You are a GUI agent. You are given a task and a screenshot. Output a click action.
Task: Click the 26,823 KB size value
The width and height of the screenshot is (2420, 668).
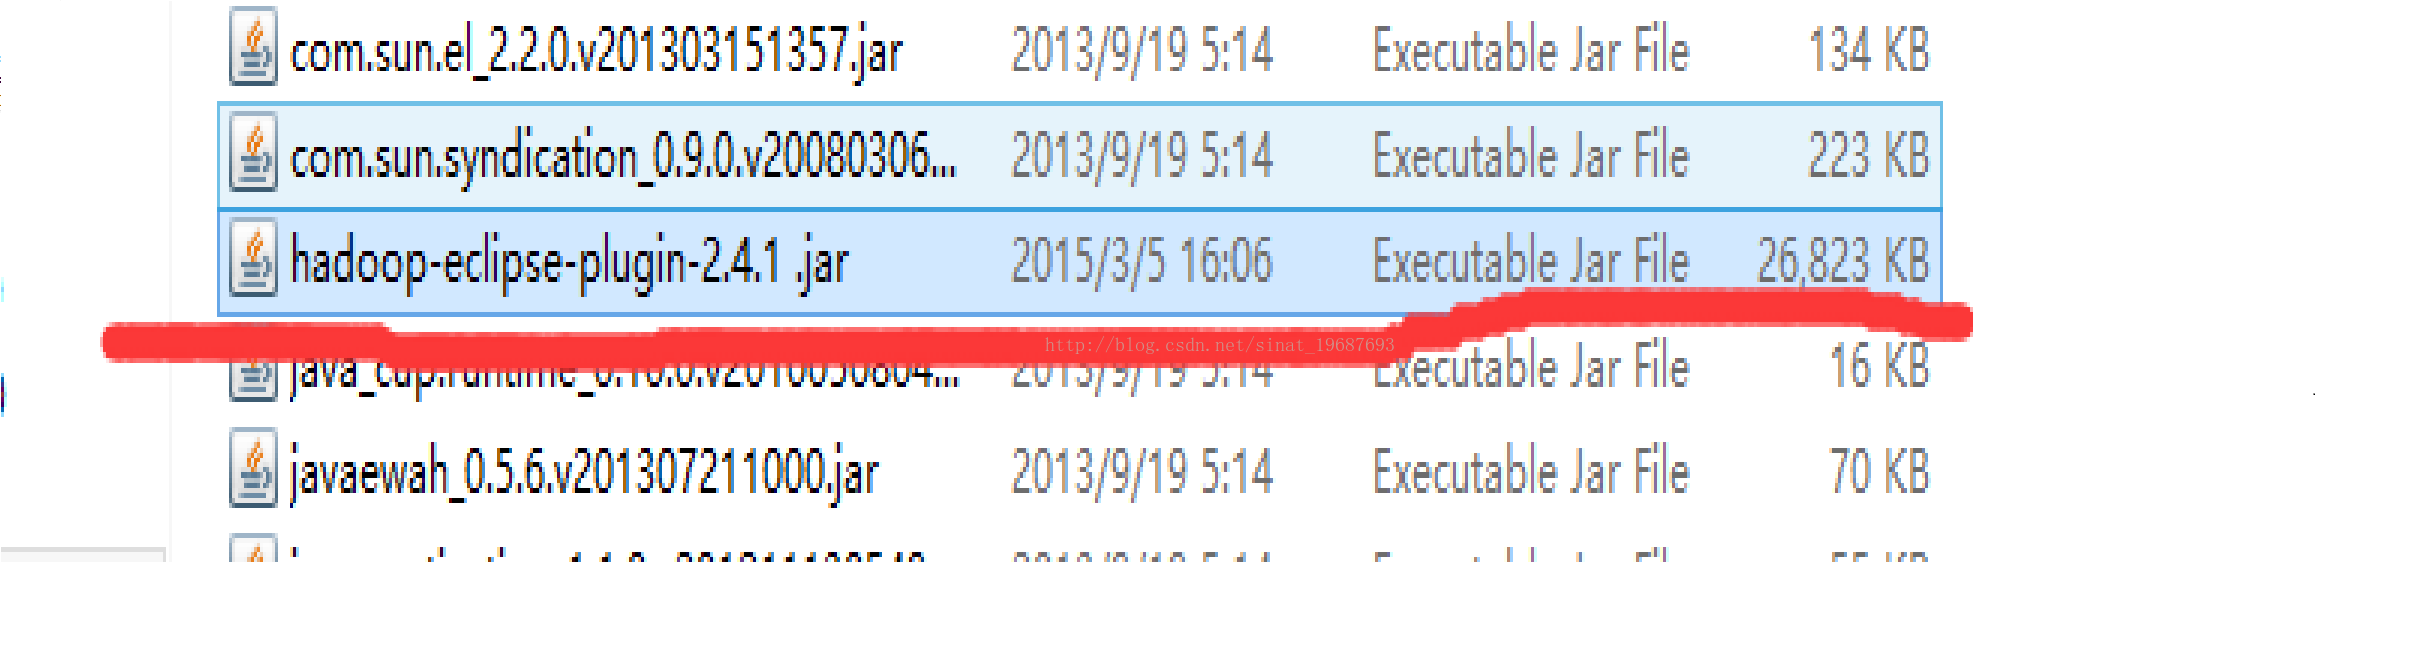(x=1844, y=261)
